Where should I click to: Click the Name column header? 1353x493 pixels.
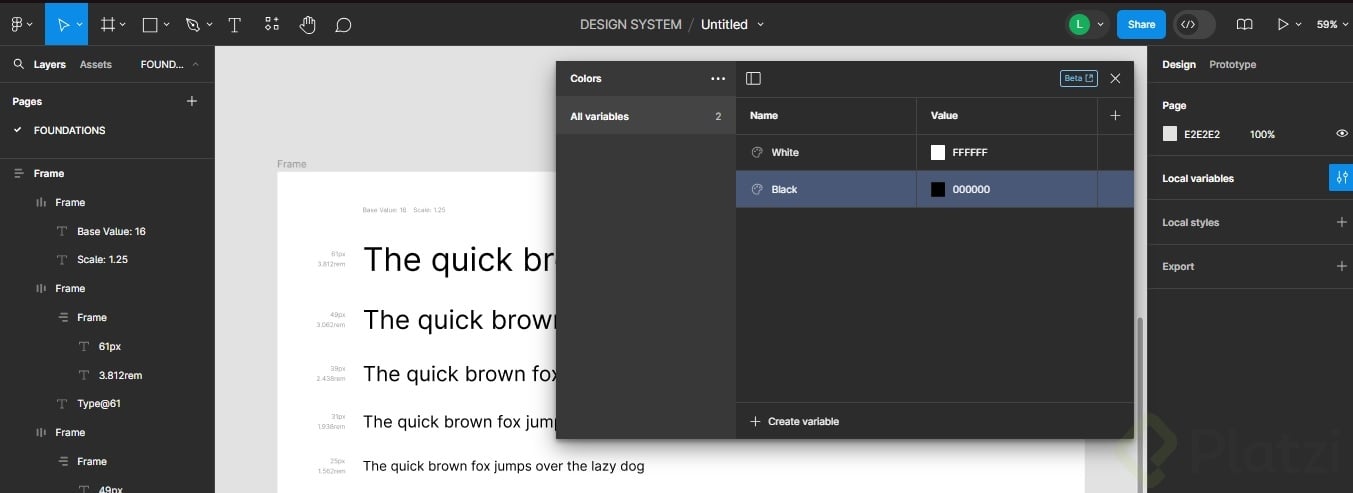(764, 115)
